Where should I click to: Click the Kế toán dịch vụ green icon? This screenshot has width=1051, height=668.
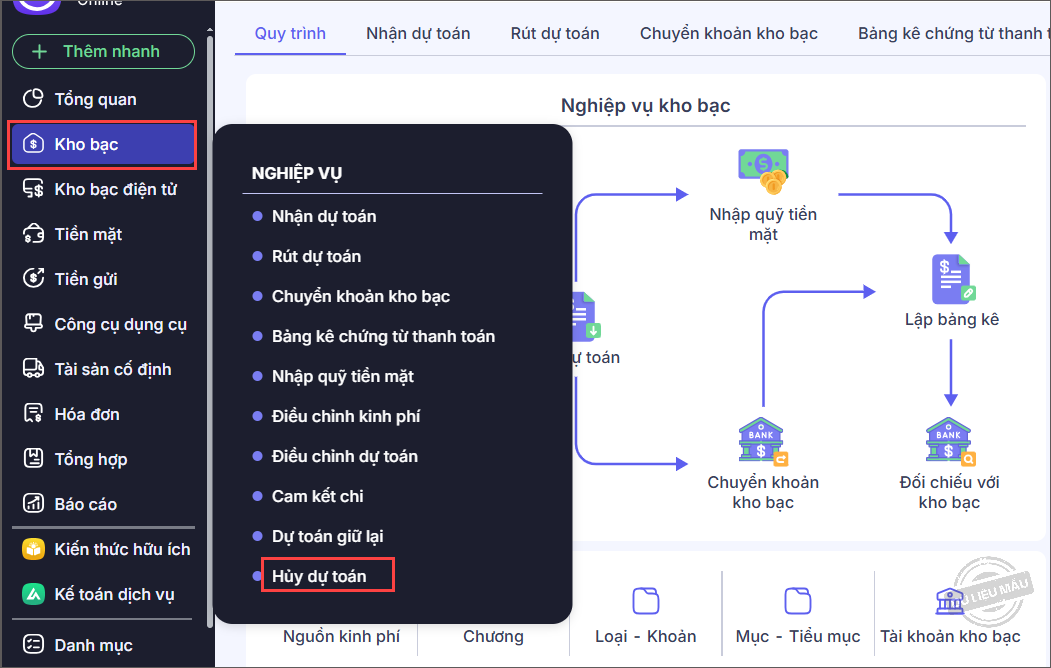[33, 594]
